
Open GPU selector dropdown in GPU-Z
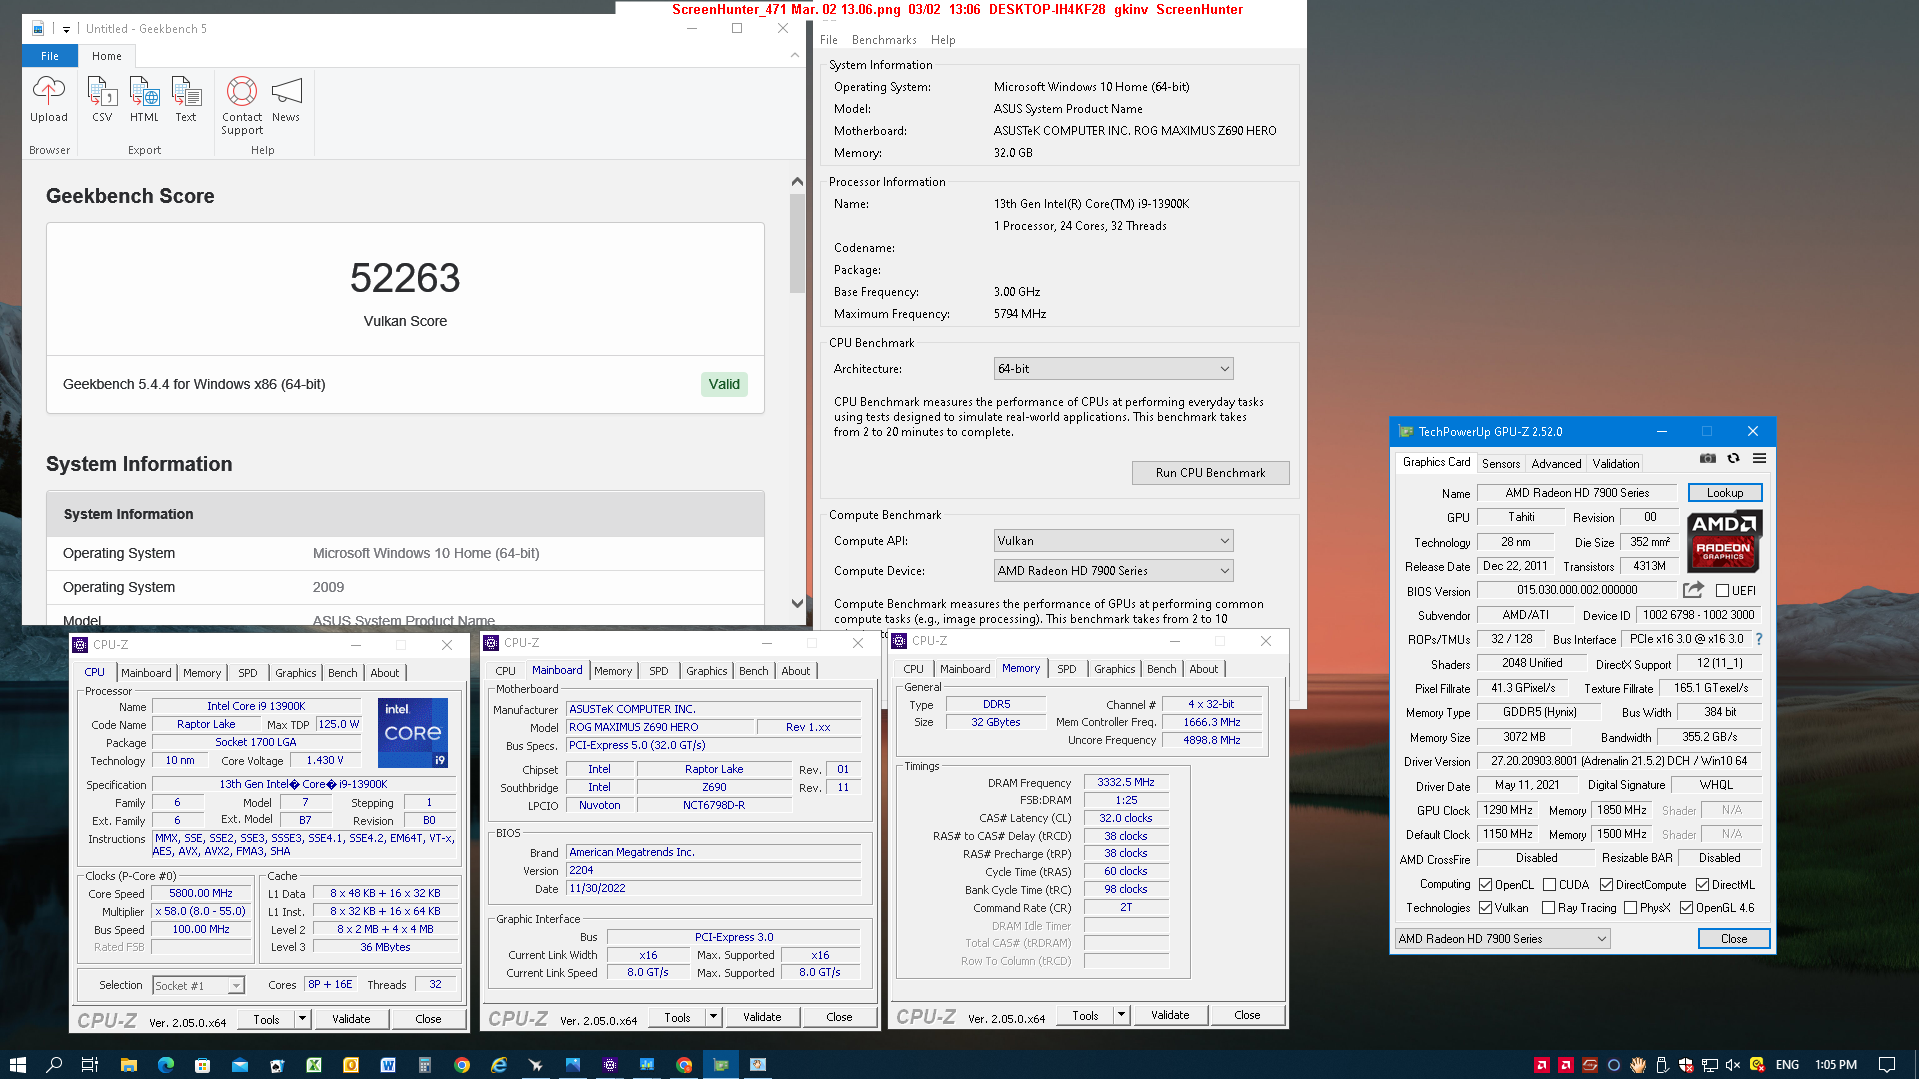tap(1502, 939)
